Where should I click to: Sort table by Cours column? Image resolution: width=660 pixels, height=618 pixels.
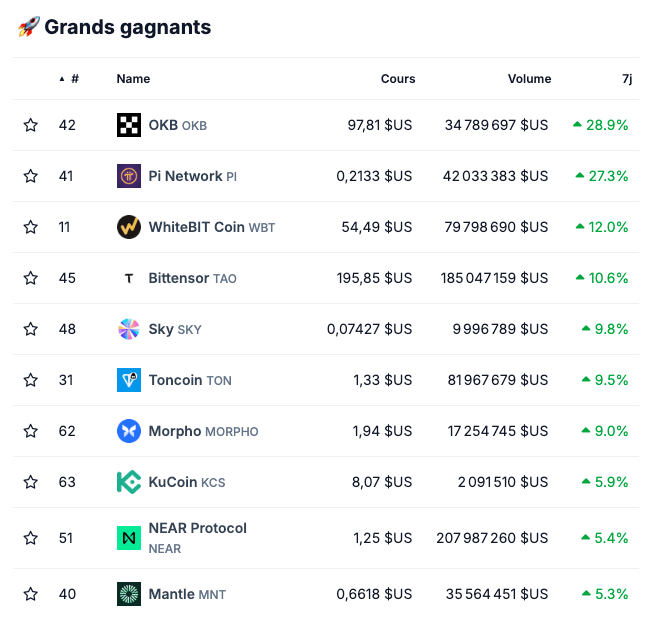click(397, 79)
